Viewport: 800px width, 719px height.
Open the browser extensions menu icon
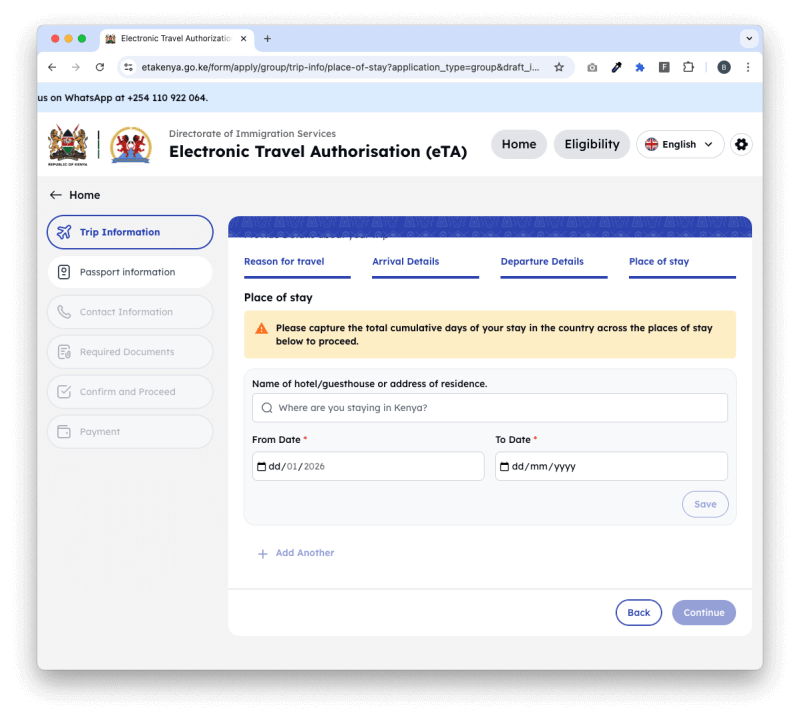(688, 67)
